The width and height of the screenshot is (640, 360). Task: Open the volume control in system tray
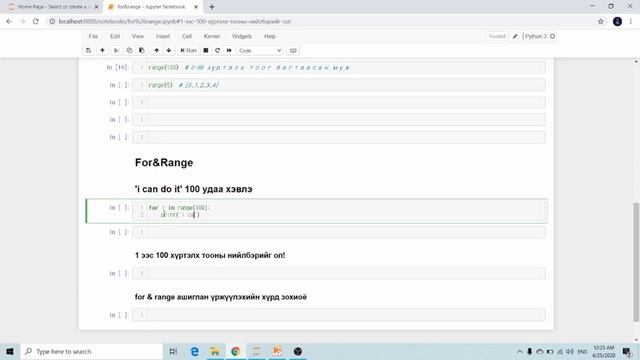(570, 351)
